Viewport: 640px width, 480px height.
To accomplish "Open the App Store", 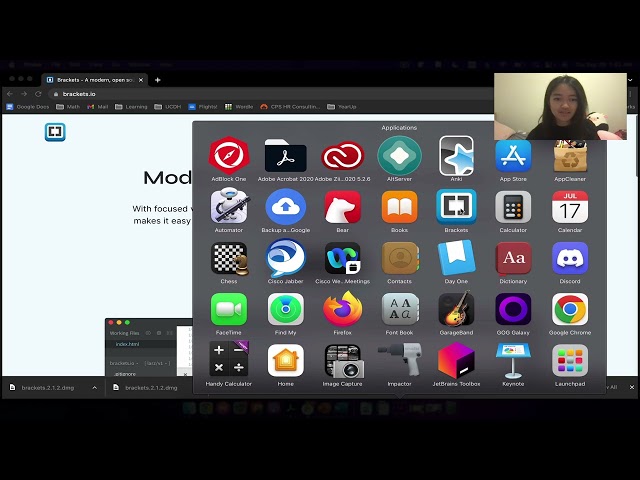I will pos(513,156).
